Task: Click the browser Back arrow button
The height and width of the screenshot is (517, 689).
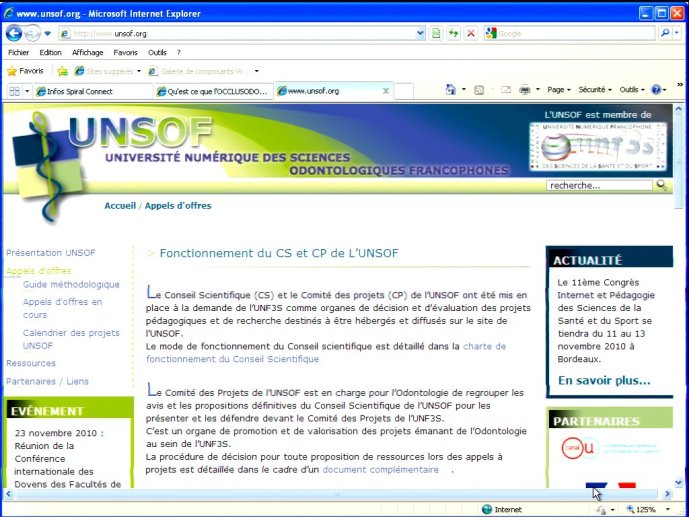Action: tap(14, 33)
